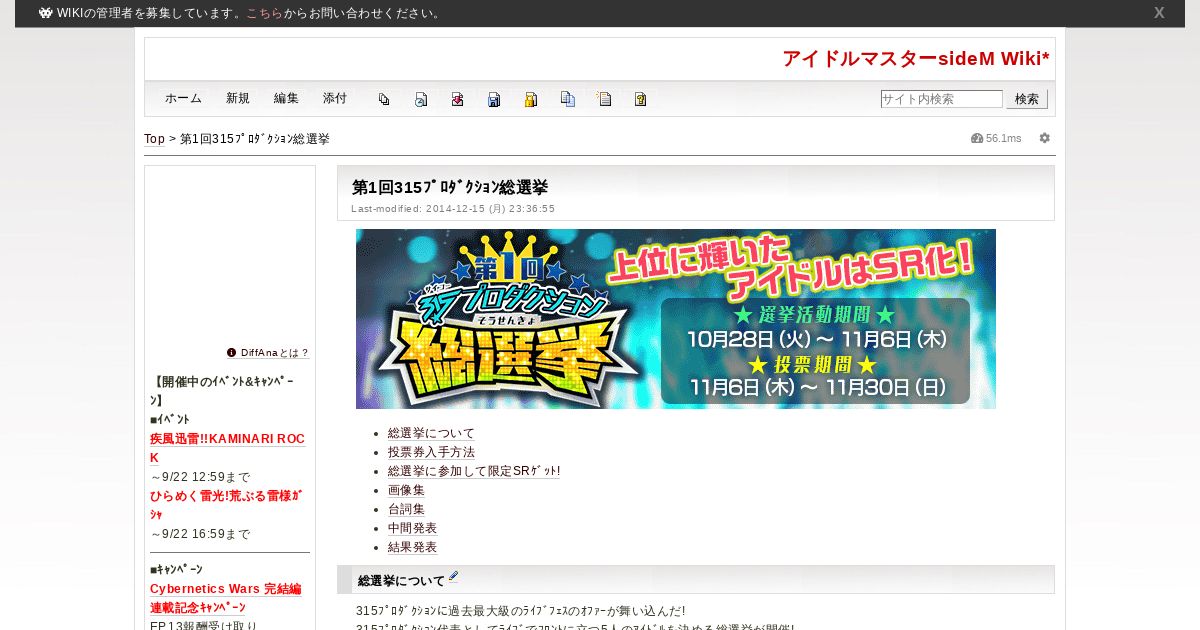Click the duplicate-page (two sheets) toolbar icon
Viewport: 1200px width, 630px height.
click(x=384, y=99)
